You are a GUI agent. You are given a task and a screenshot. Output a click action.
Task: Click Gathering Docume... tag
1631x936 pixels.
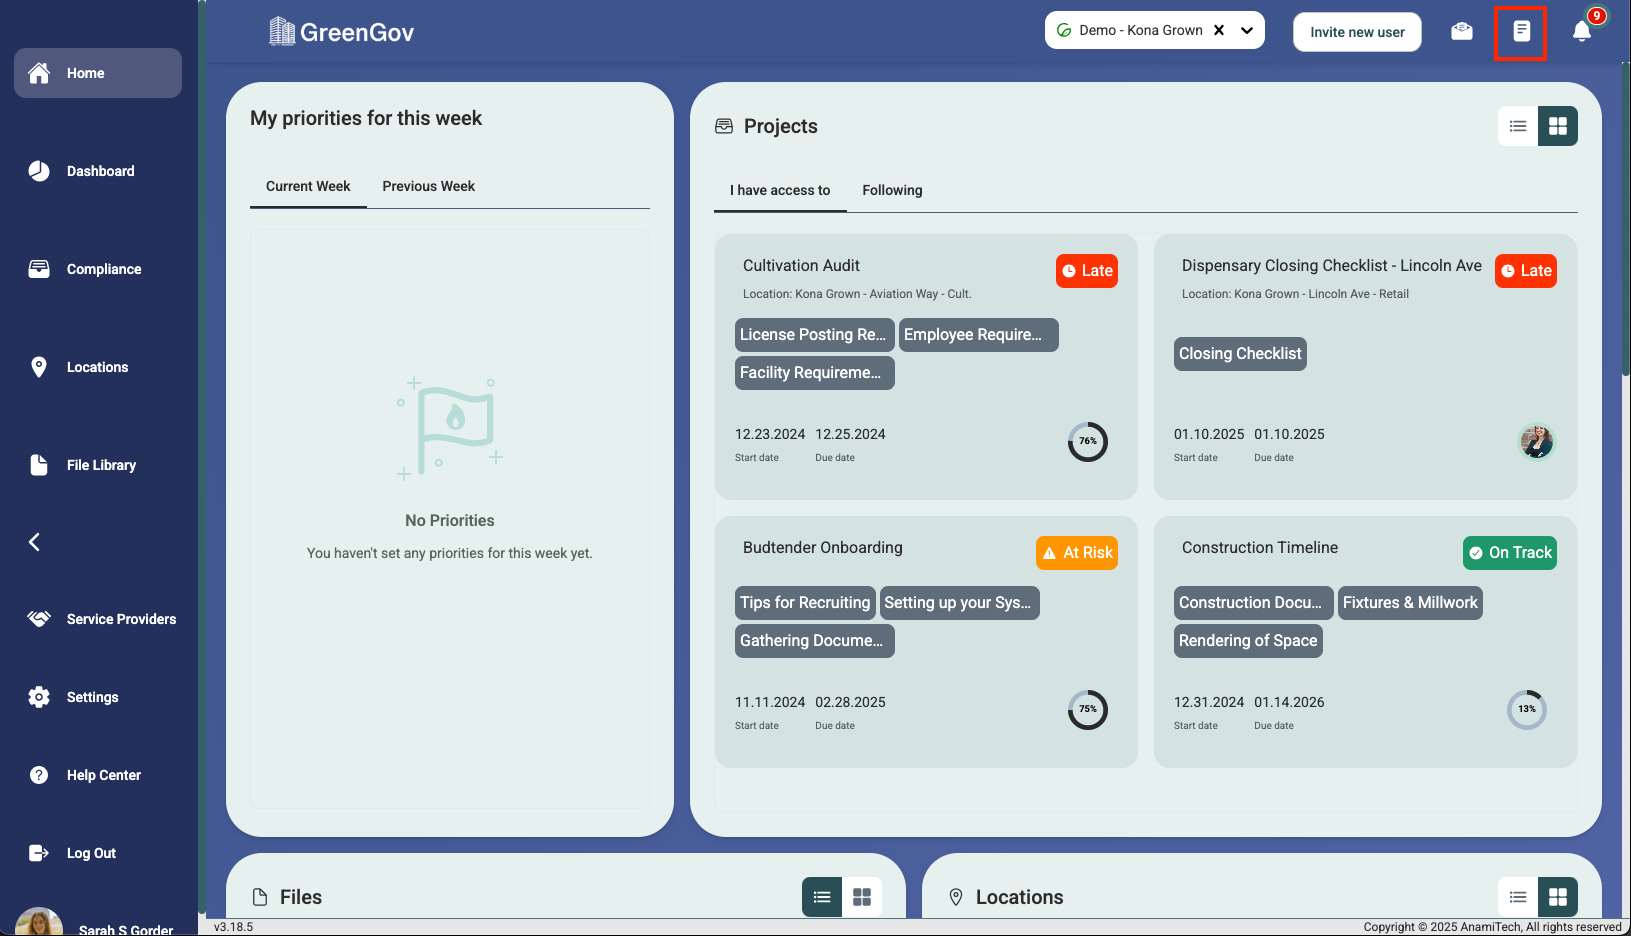click(815, 641)
